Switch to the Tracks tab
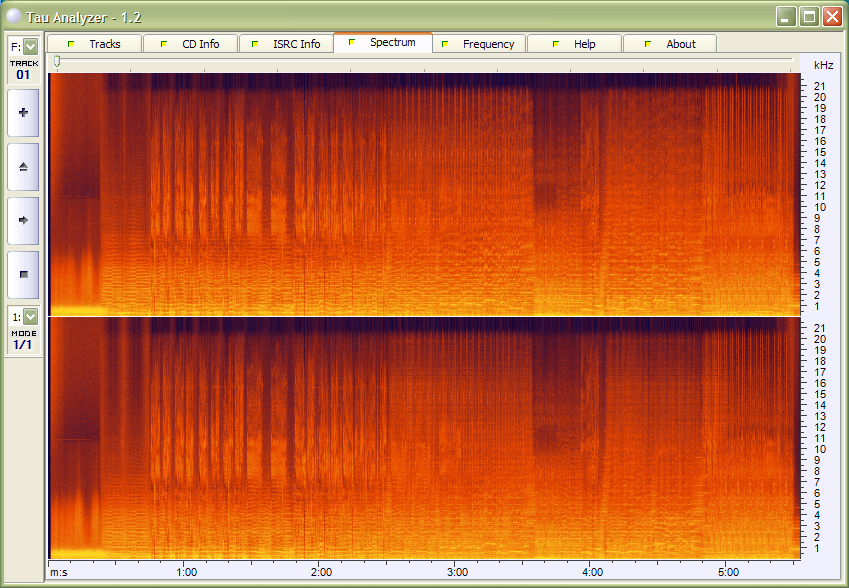 point(95,44)
